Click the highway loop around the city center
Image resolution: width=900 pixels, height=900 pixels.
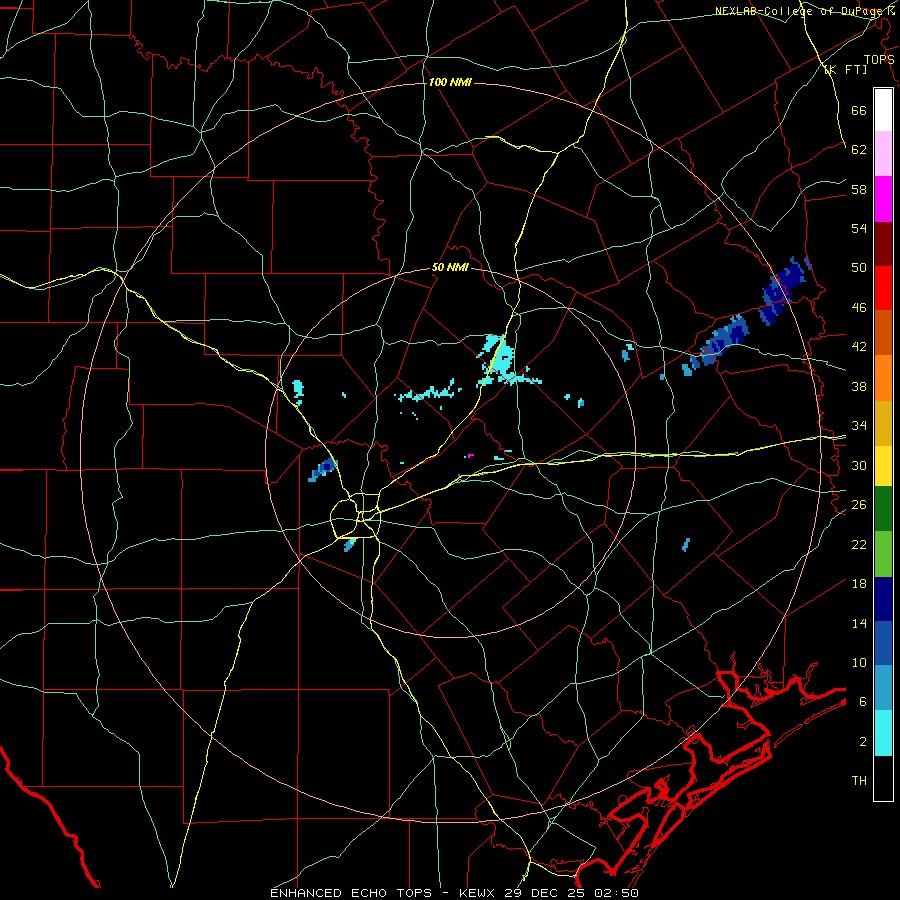pyautogui.click(x=356, y=516)
